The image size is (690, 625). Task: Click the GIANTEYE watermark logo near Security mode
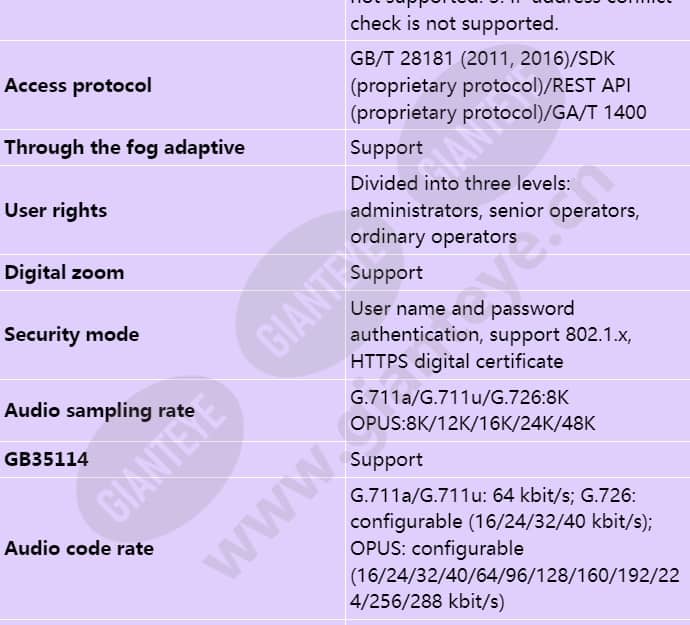click(320, 294)
